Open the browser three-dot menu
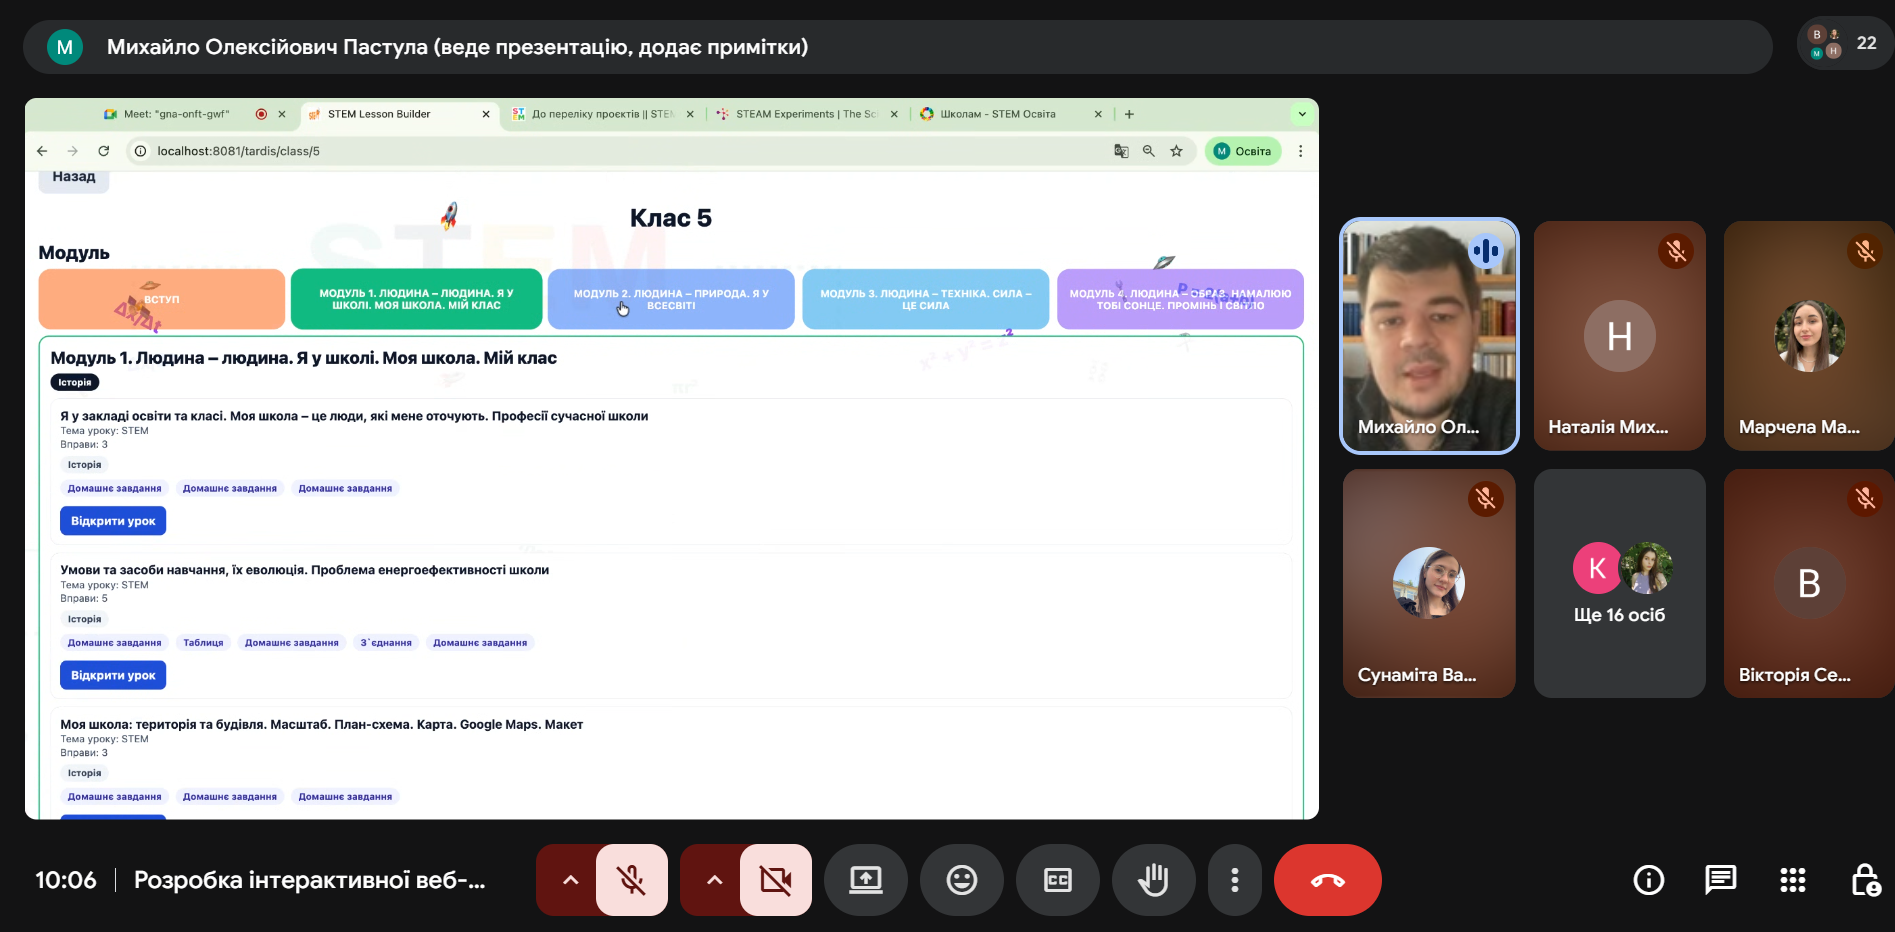Viewport: 1895px width, 932px height. point(1300,151)
